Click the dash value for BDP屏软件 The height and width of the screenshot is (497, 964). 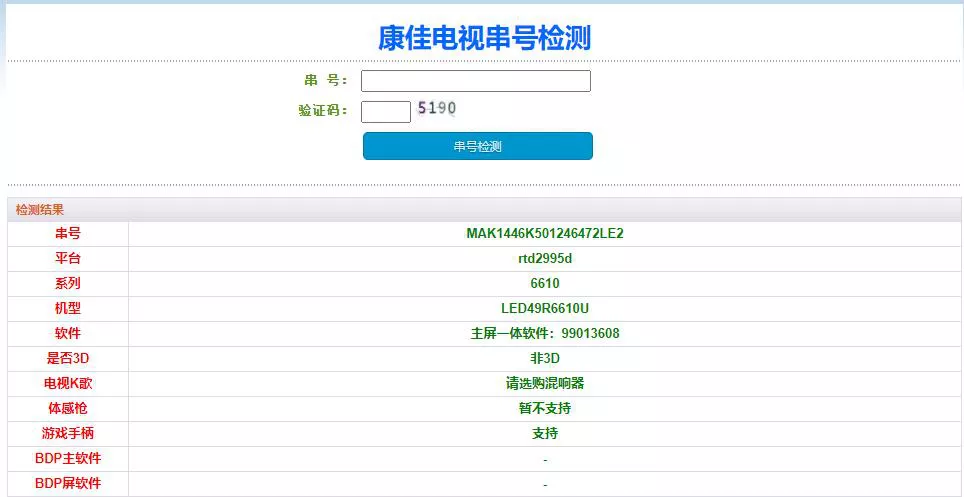(545, 485)
